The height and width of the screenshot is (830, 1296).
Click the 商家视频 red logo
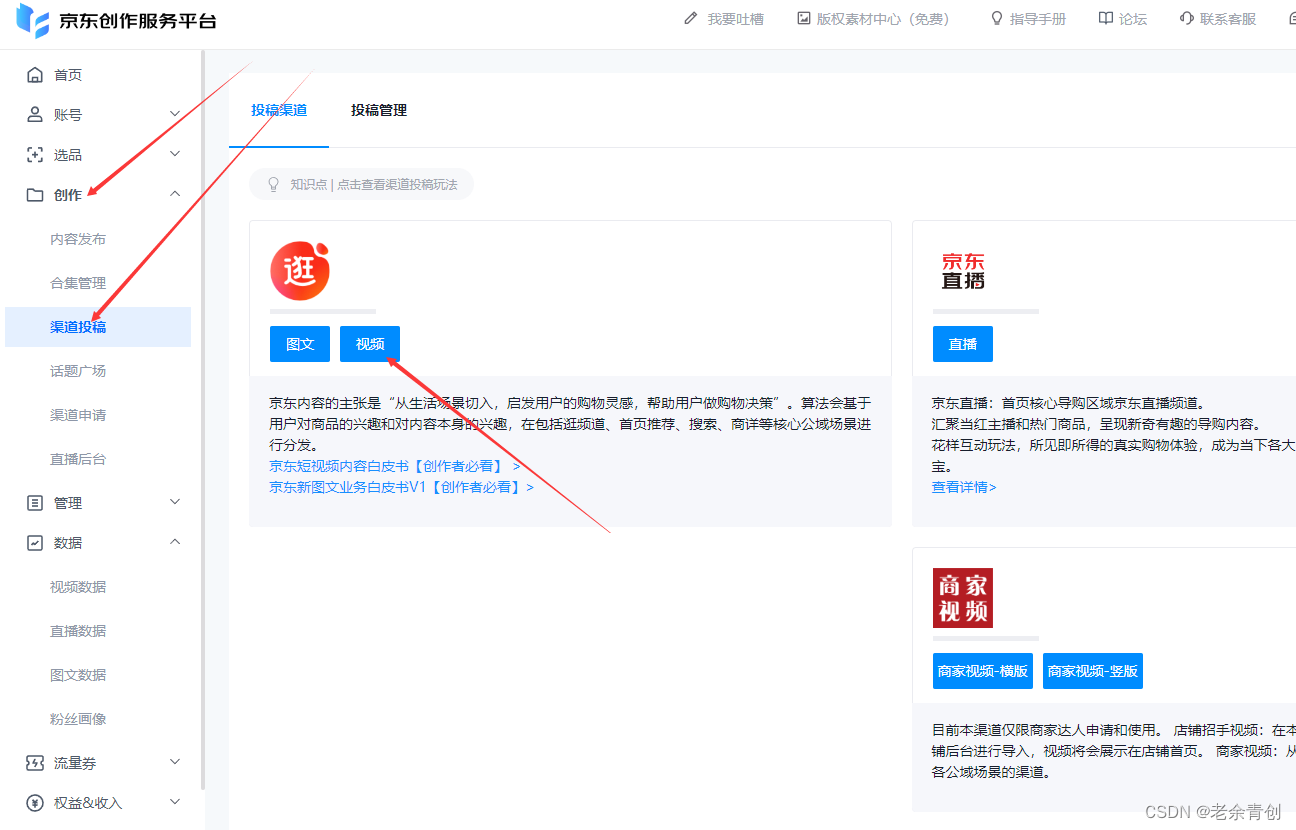963,598
